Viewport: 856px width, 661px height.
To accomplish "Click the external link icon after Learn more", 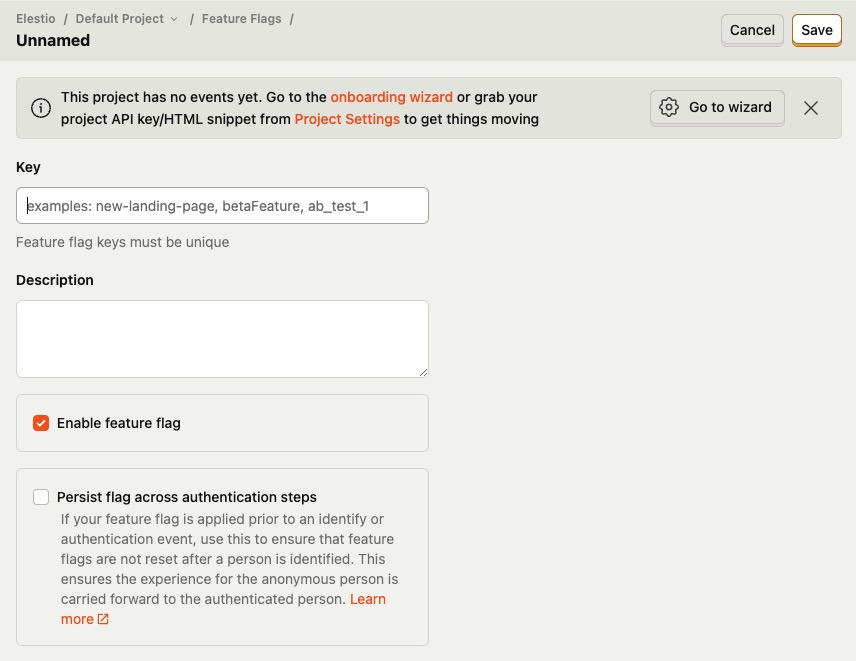I will (x=102, y=619).
